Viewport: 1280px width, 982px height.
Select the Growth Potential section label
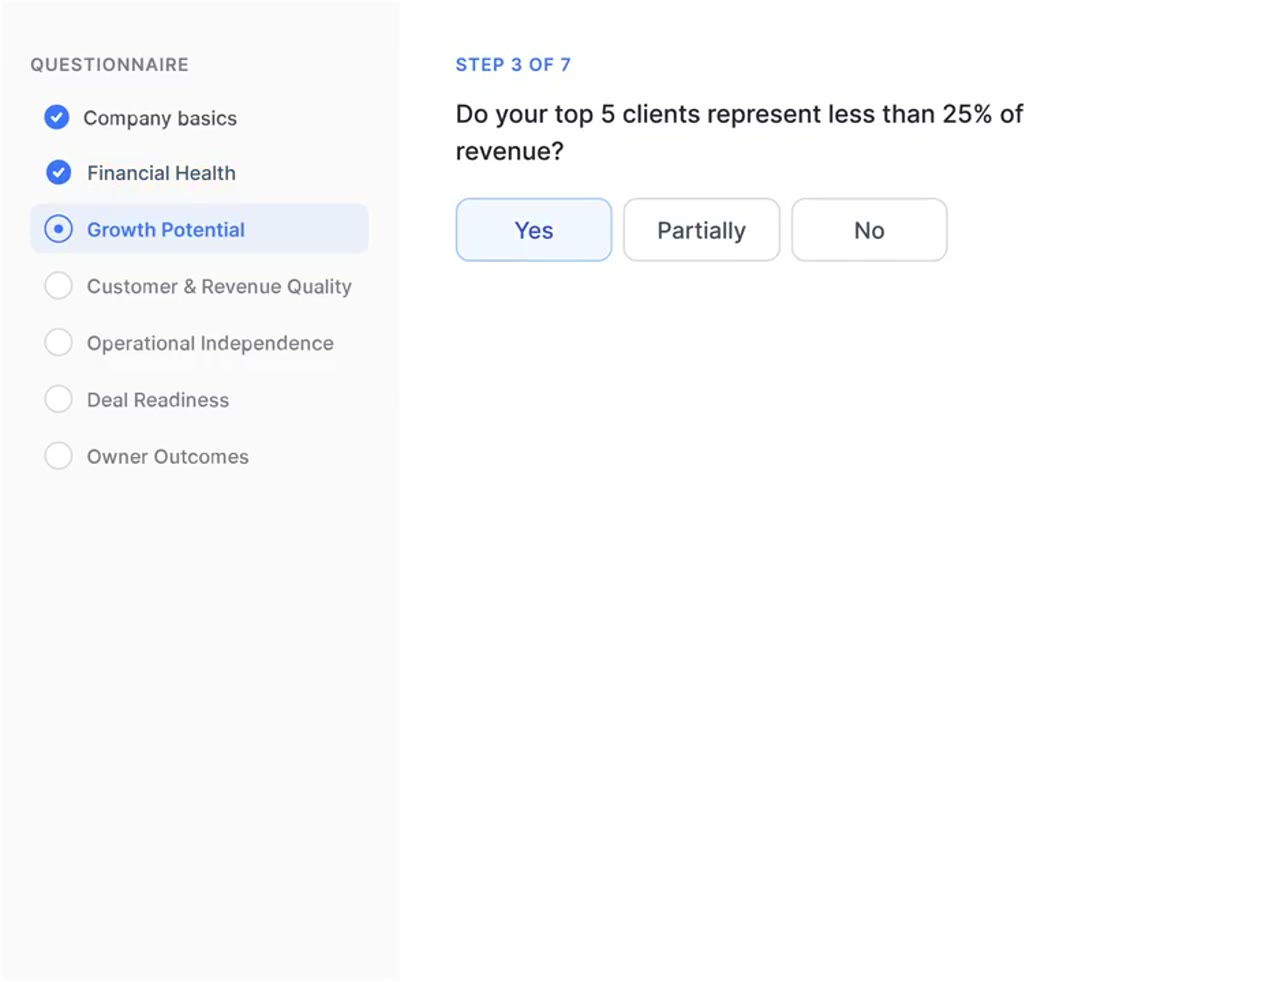[166, 229]
